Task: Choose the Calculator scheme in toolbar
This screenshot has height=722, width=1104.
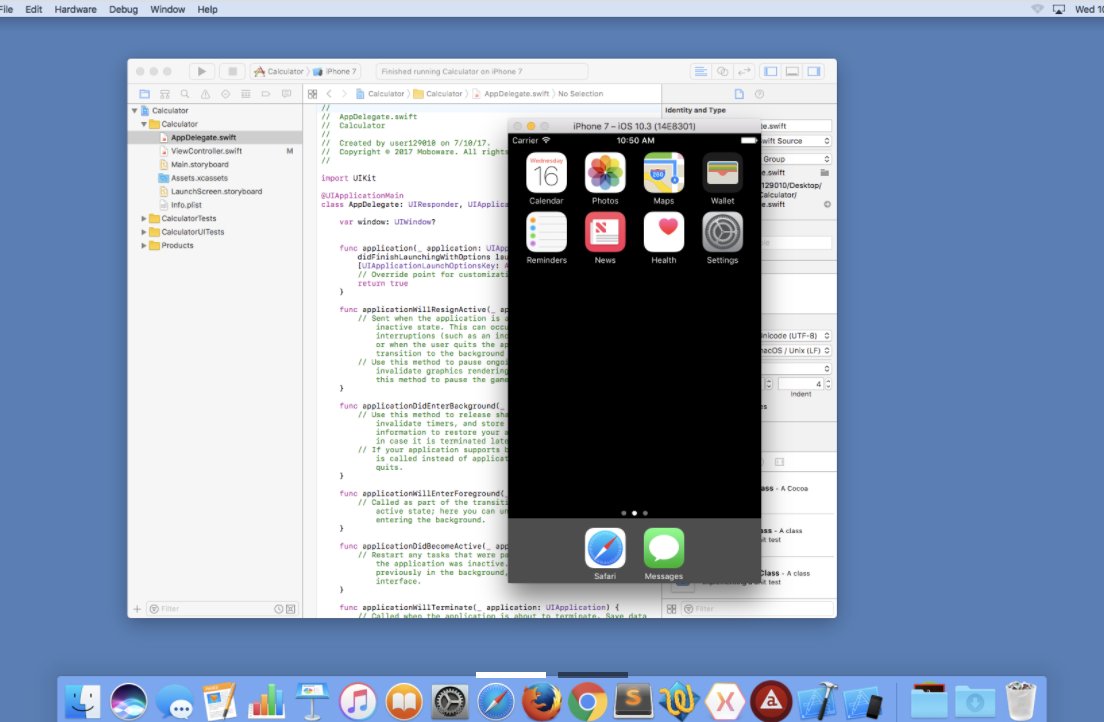Action: [x=279, y=71]
